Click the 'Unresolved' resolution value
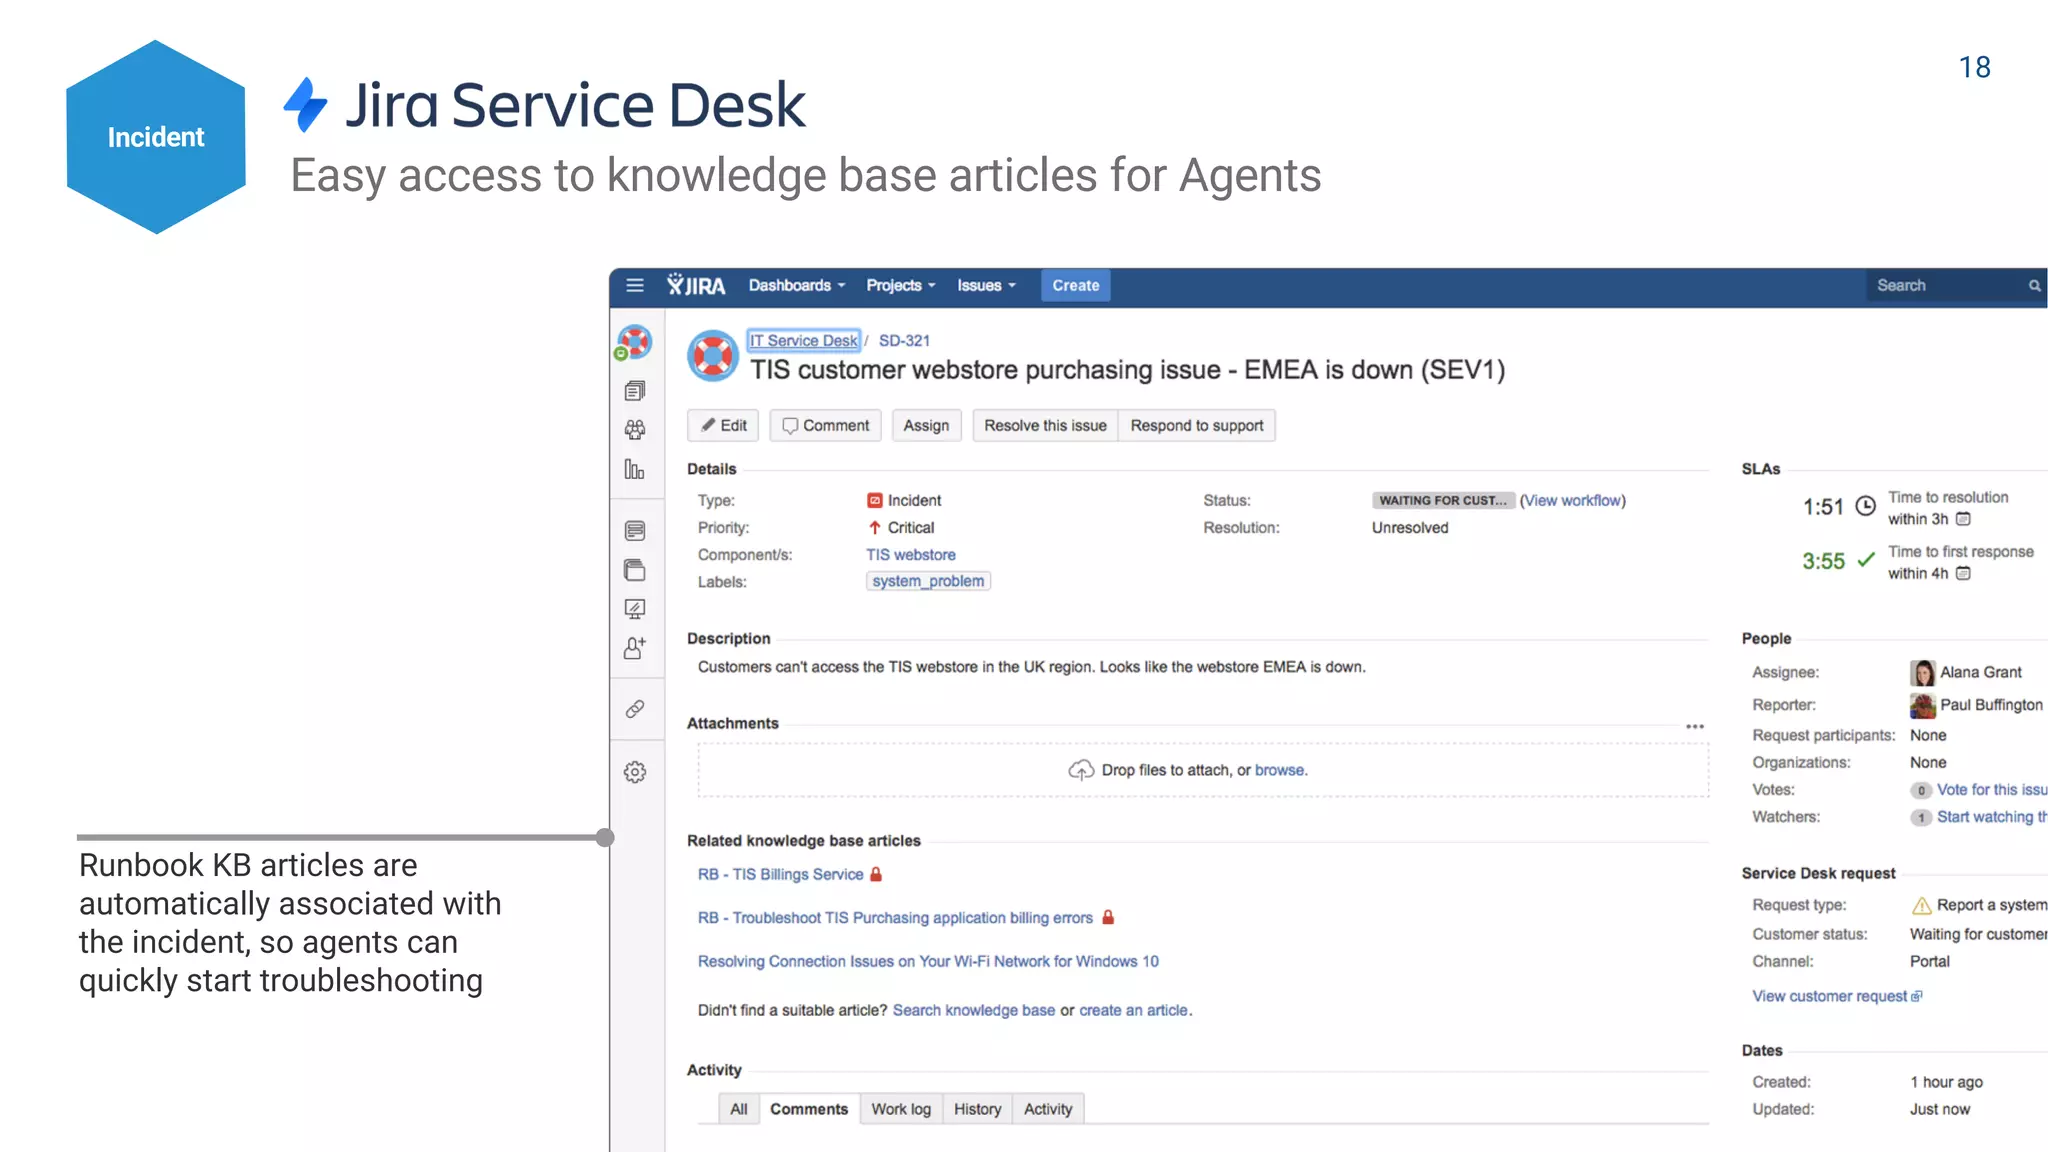Viewport: 2048px width, 1152px height. (1410, 528)
